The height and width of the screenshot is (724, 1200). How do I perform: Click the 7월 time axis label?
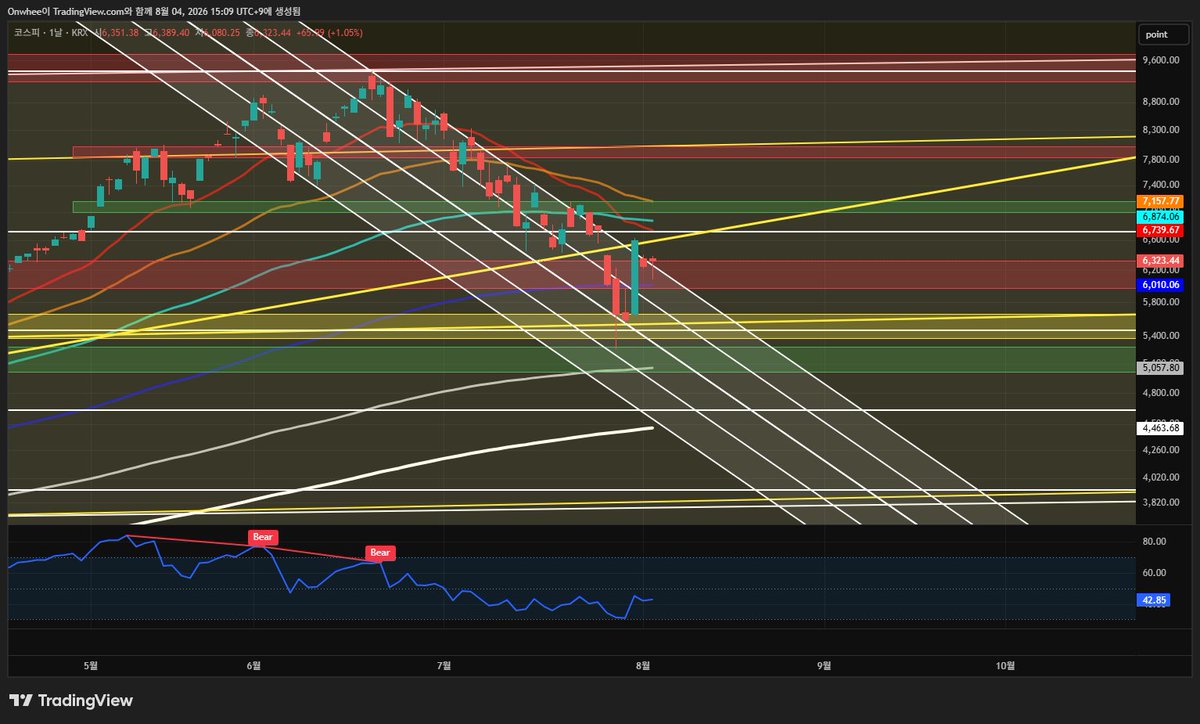pos(445,664)
